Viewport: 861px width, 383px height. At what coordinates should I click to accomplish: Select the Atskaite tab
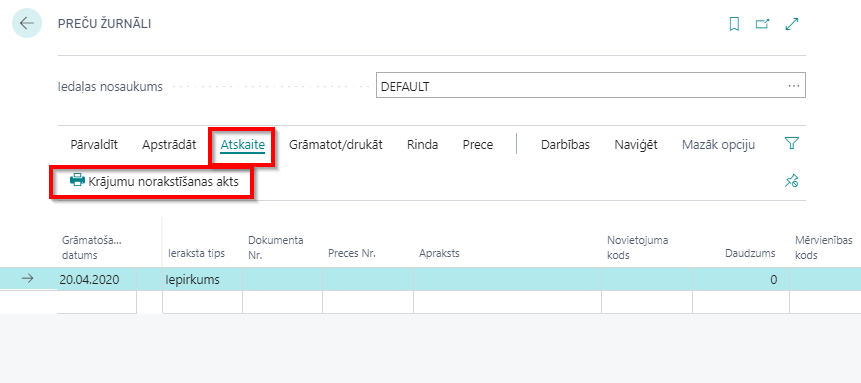(243, 145)
